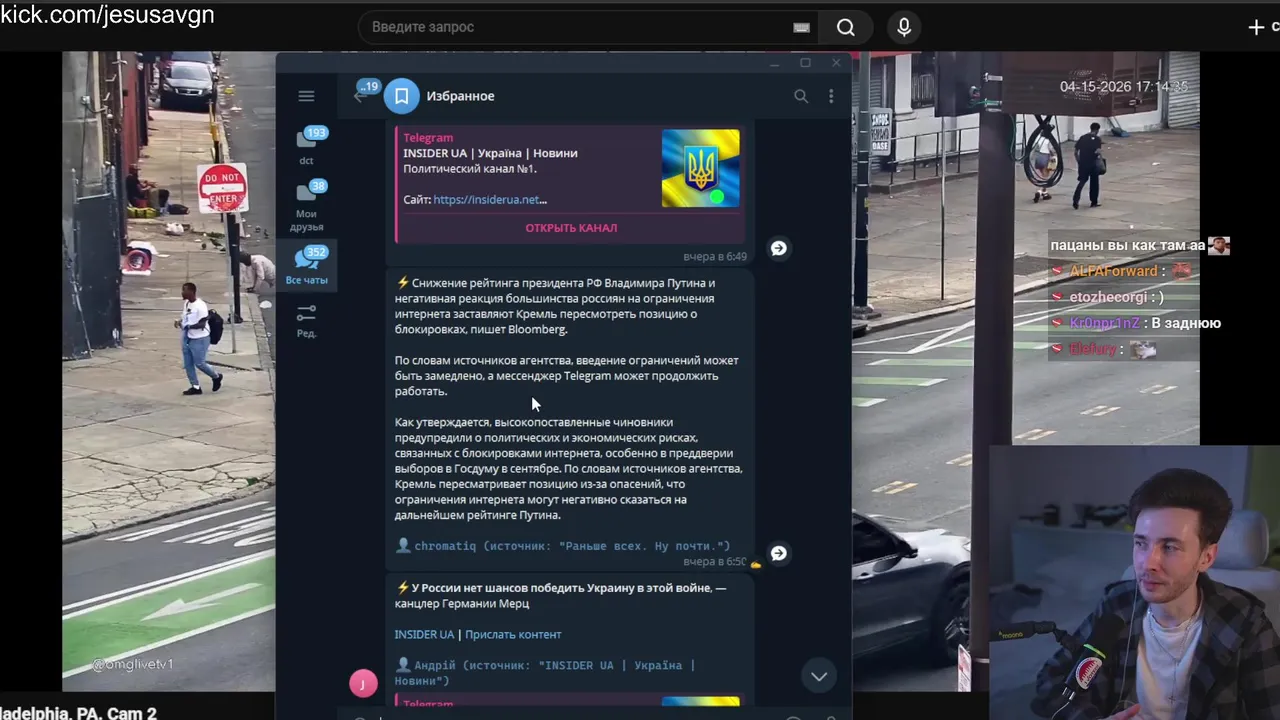Close the Telegram window
Image resolution: width=1280 pixels, height=720 pixels.
tap(836, 63)
